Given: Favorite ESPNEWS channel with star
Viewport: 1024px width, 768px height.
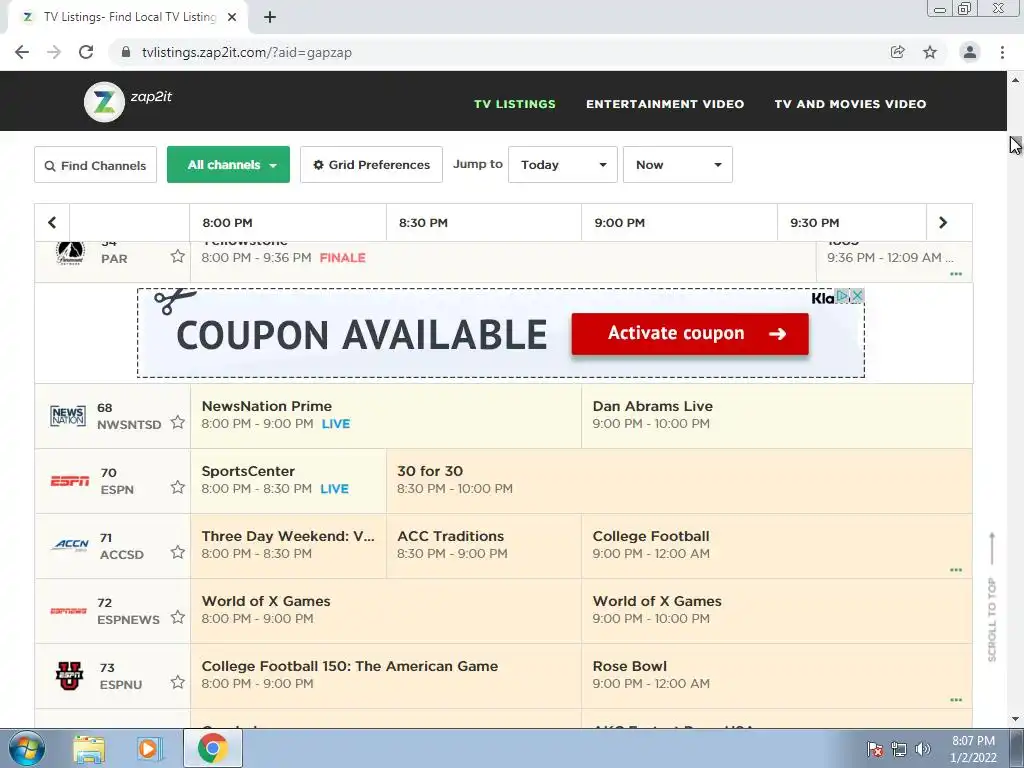Looking at the screenshot, I should pos(178,617).
